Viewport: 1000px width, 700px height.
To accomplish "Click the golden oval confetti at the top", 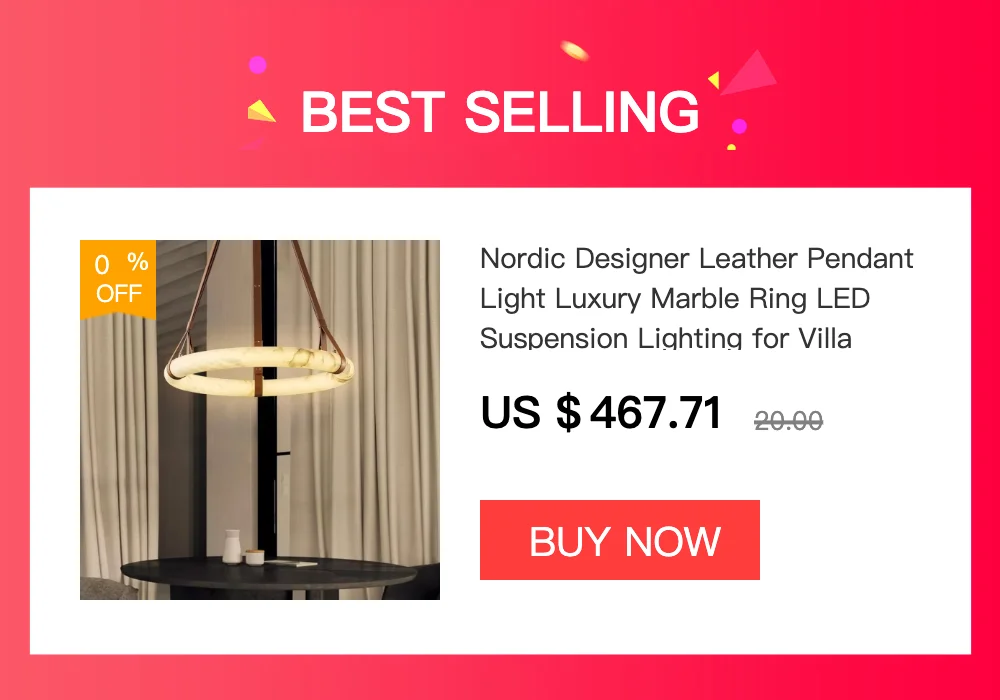I will click(x=574, y=51).
